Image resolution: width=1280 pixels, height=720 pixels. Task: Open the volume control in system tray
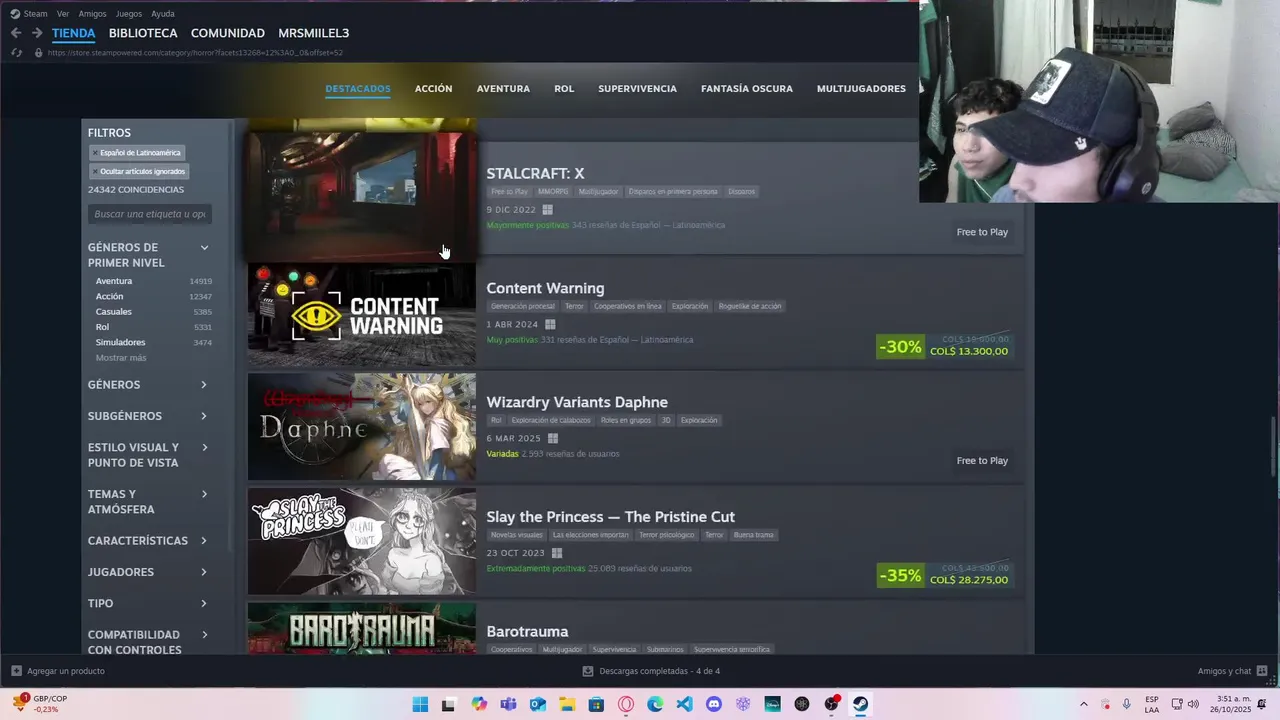[1193, 704]
